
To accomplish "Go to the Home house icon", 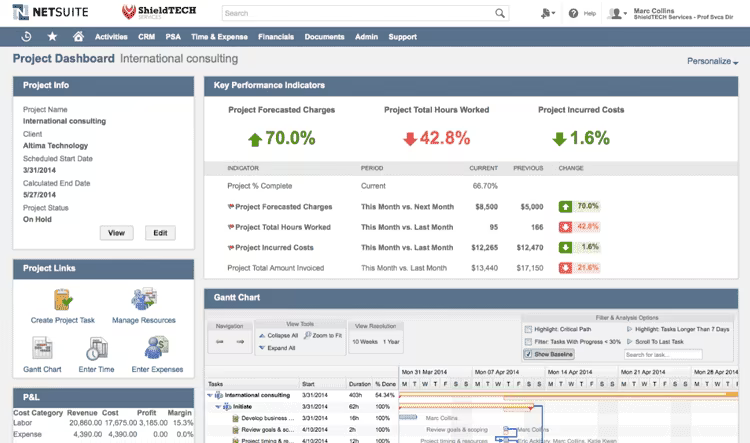I will [x=78, y=36].
